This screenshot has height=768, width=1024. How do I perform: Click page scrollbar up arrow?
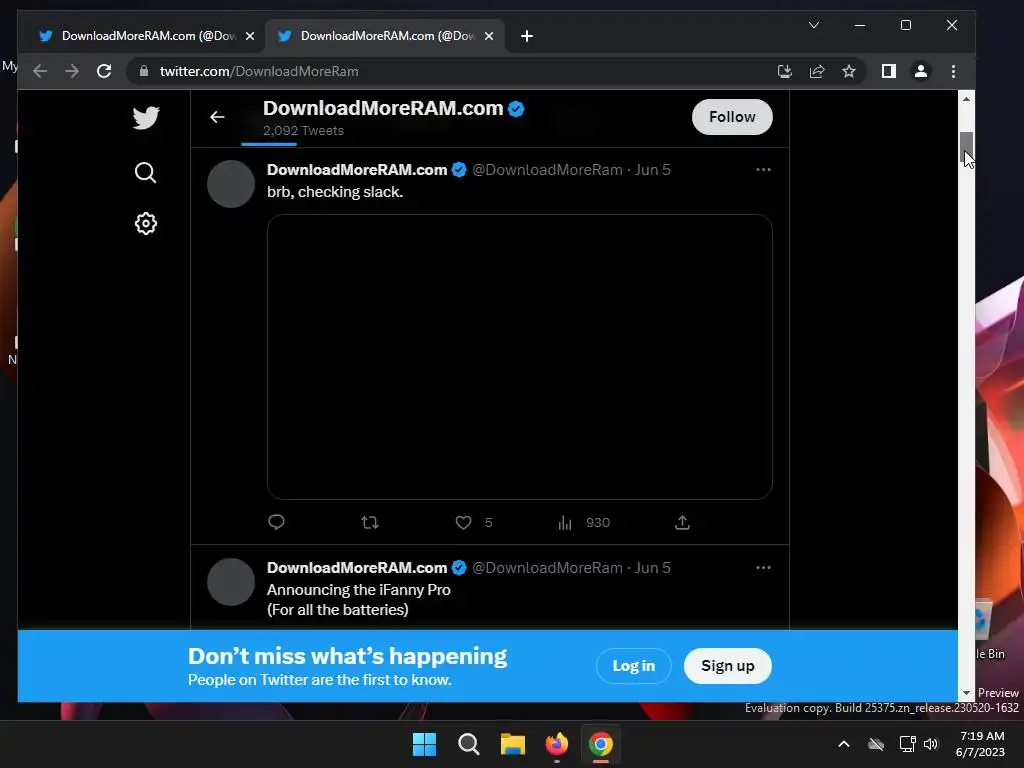click(x=966, y=99)
